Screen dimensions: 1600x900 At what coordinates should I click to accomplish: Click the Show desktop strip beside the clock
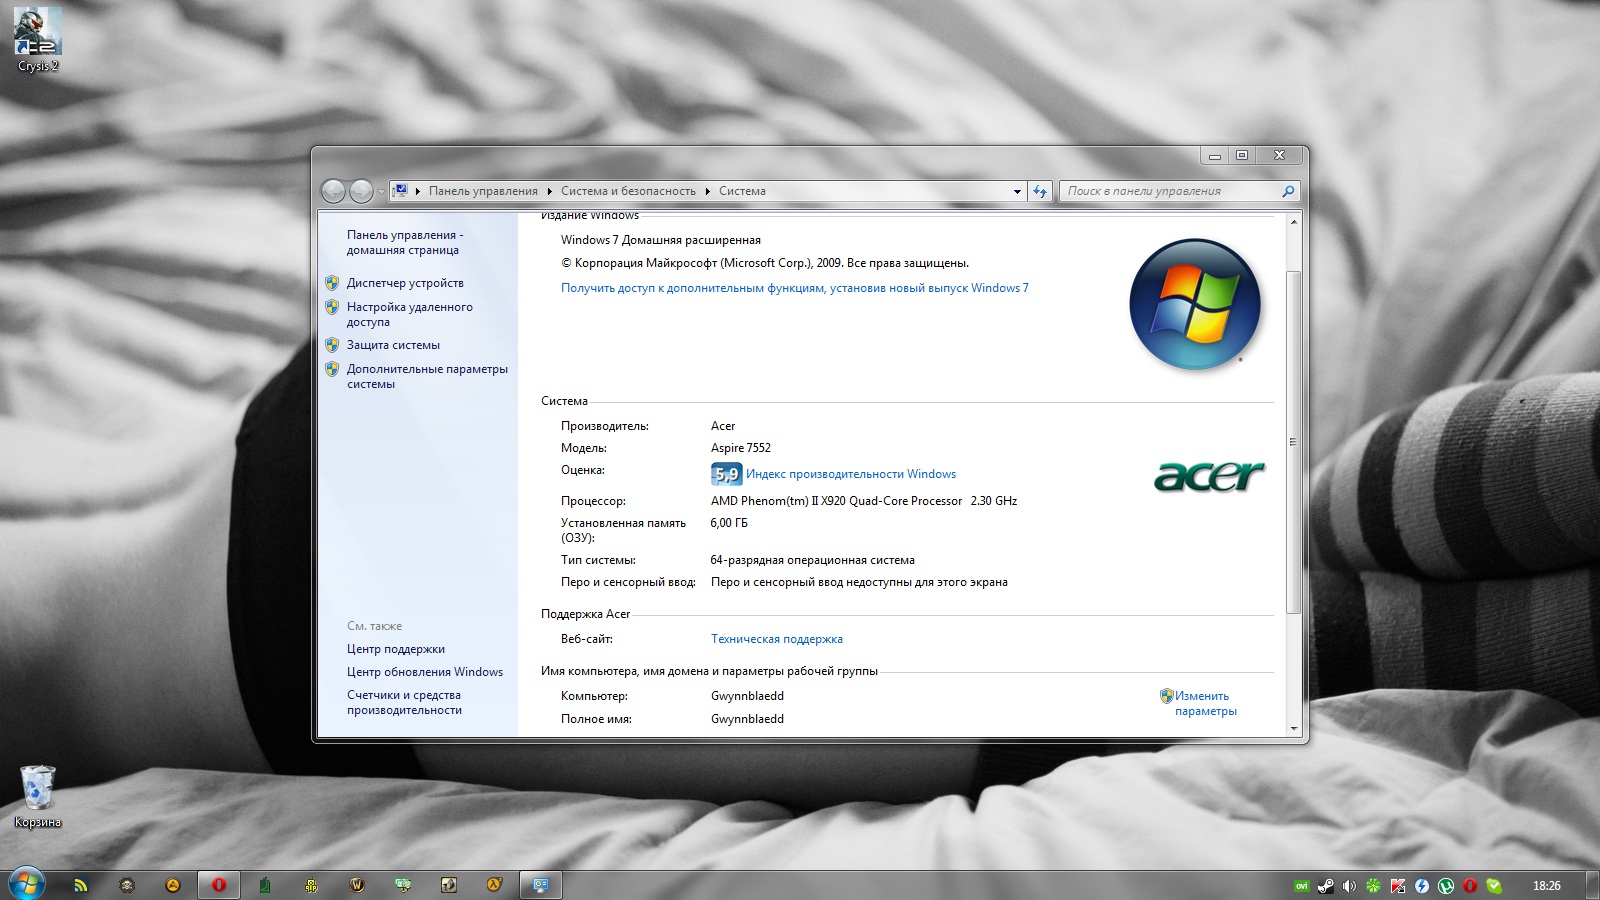coord(1592,885)
